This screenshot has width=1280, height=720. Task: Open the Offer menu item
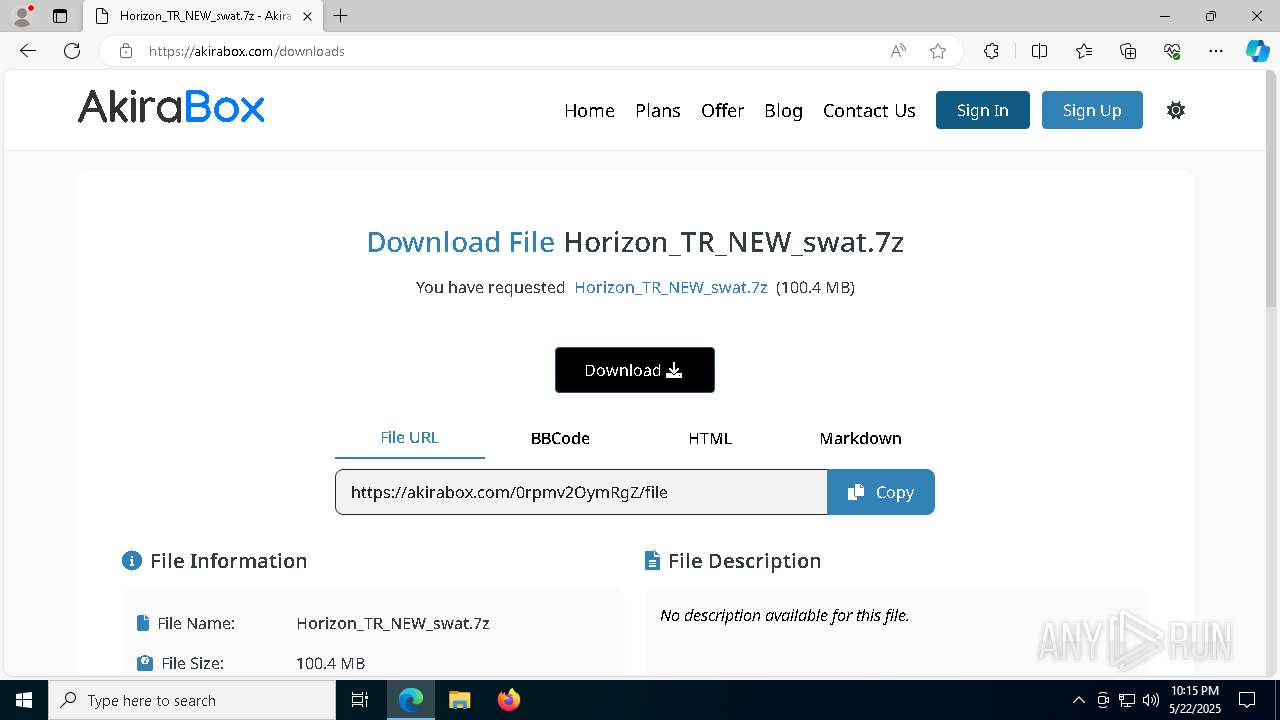(722, 110)
